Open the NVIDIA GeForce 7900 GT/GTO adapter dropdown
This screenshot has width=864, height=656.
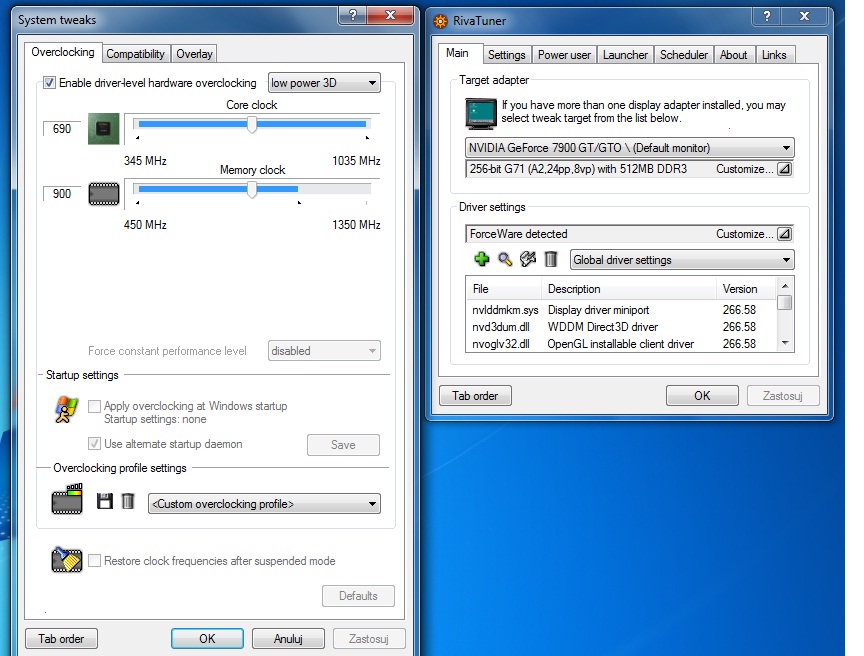pos(629,148)
